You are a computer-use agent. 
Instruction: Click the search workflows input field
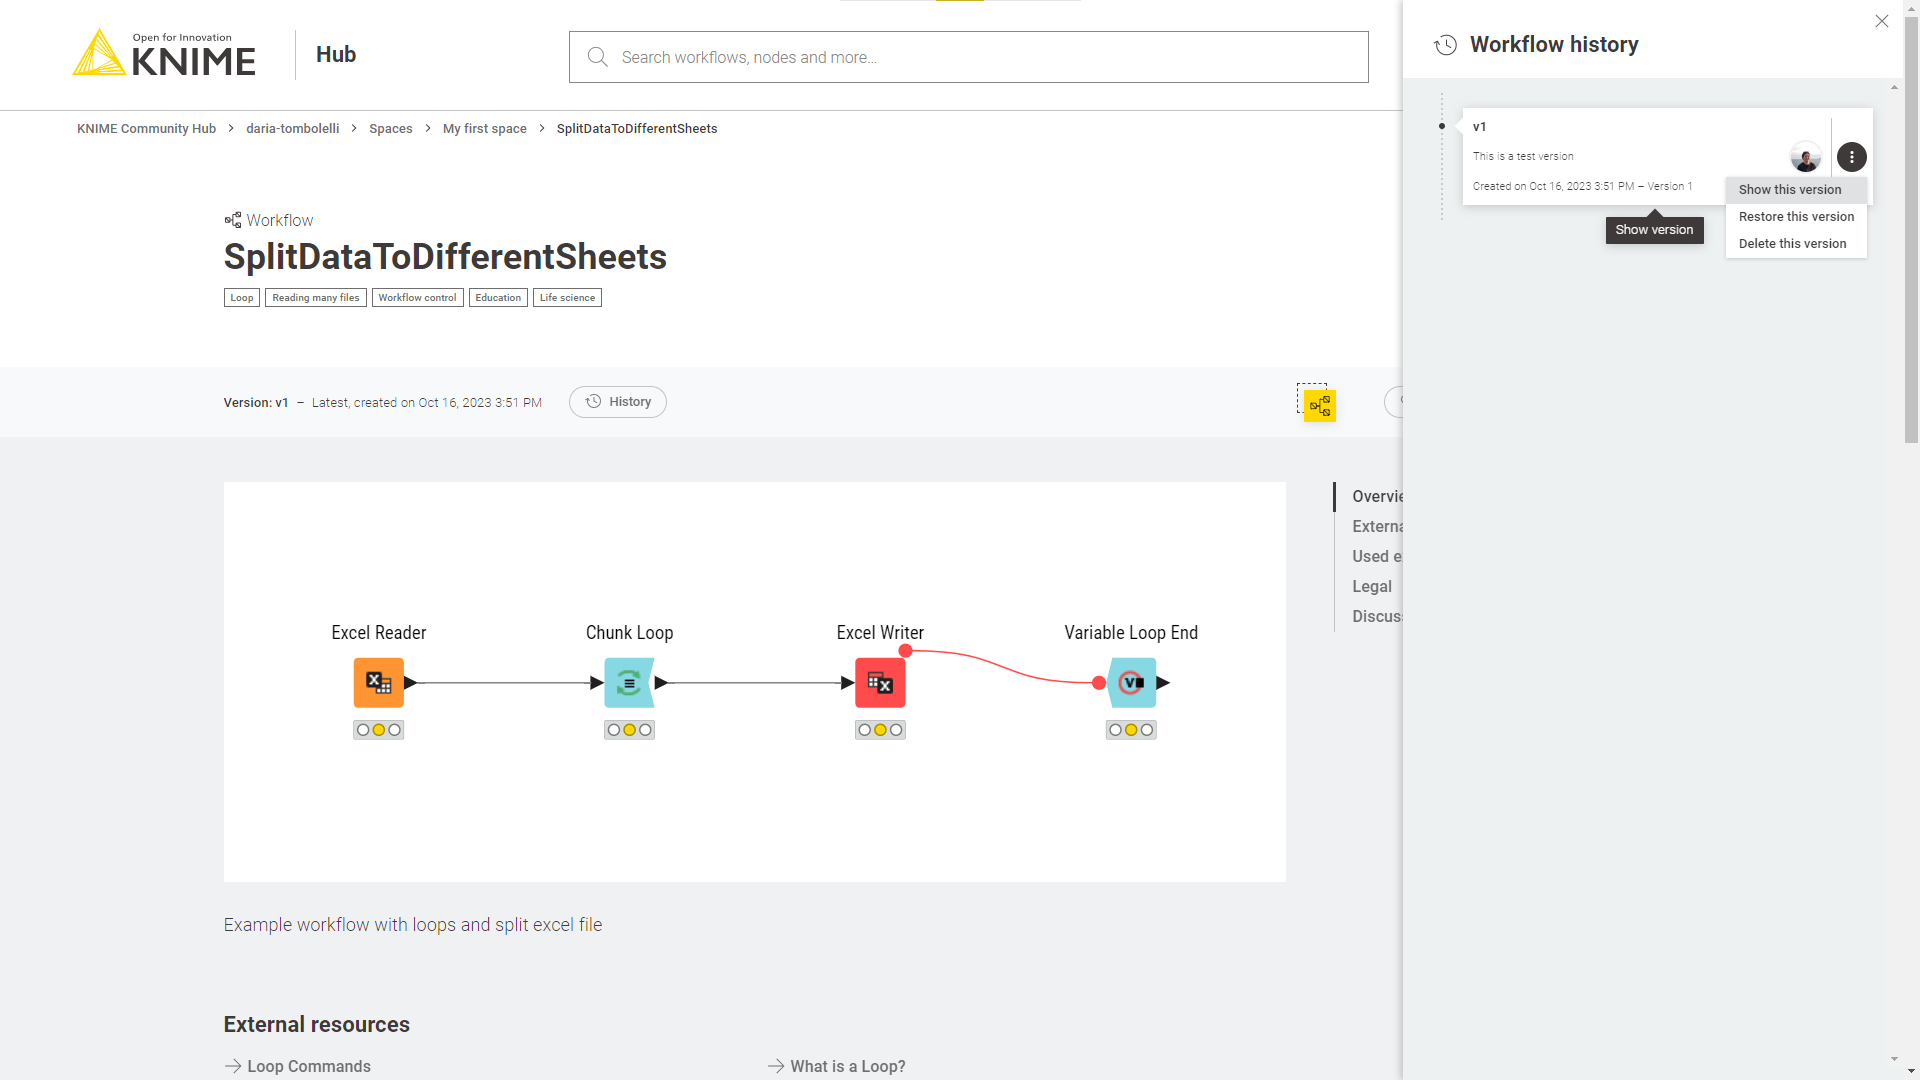968,57
